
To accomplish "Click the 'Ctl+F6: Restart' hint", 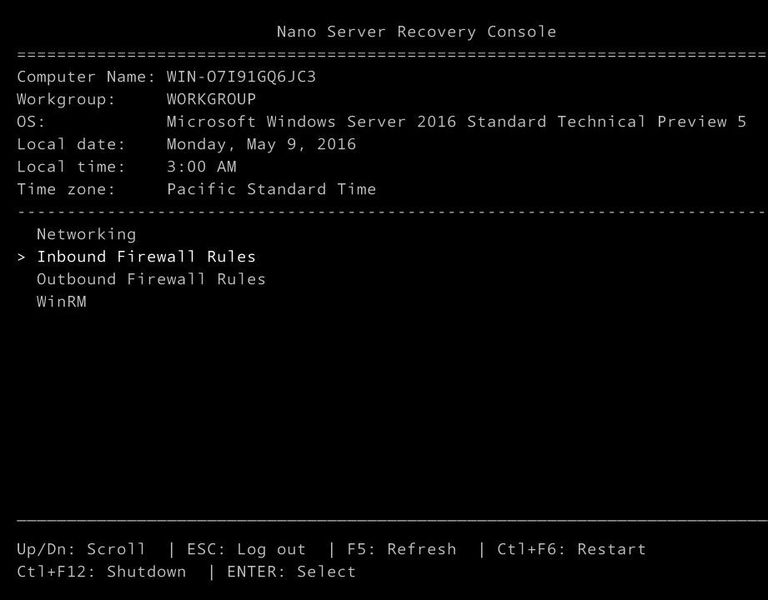I will pyautogui.click(x=572, y=549).
